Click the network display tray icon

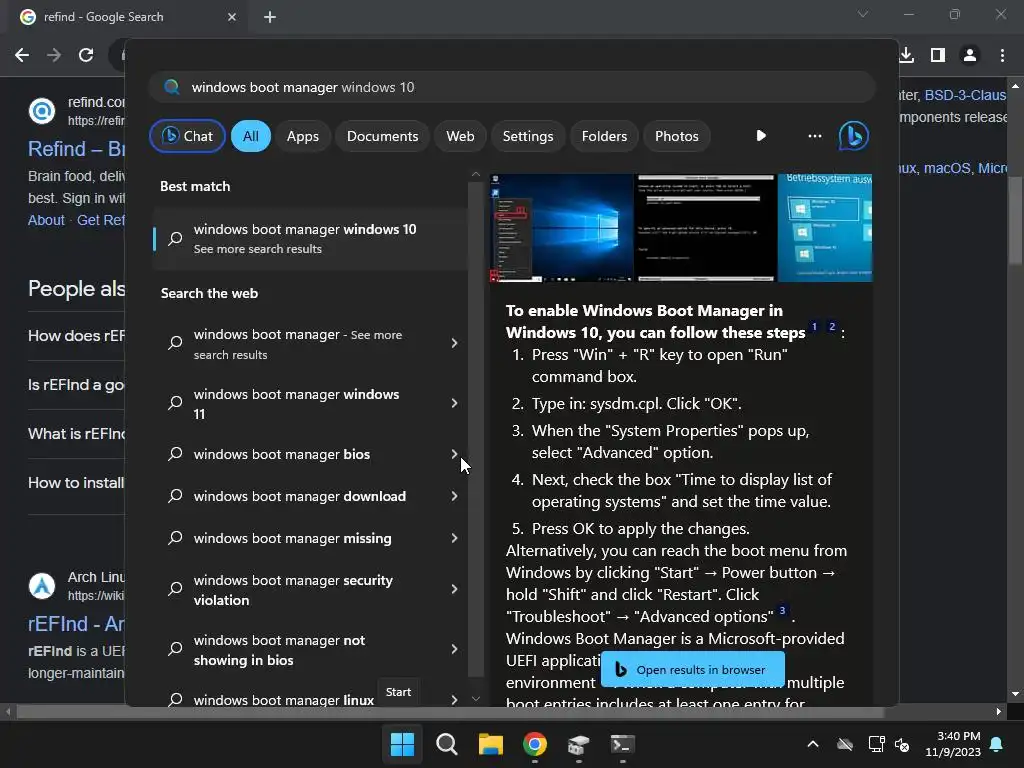point(876,744)
